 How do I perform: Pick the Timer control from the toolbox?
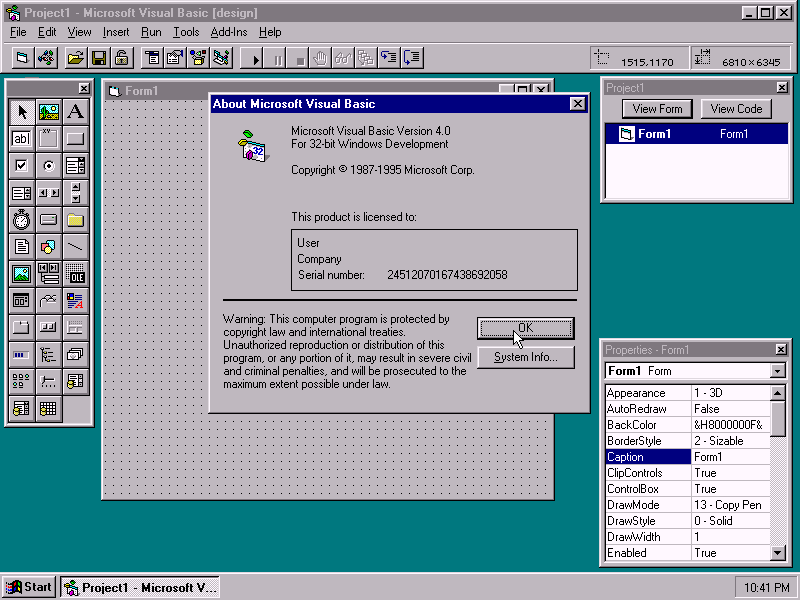click(20, 219)
